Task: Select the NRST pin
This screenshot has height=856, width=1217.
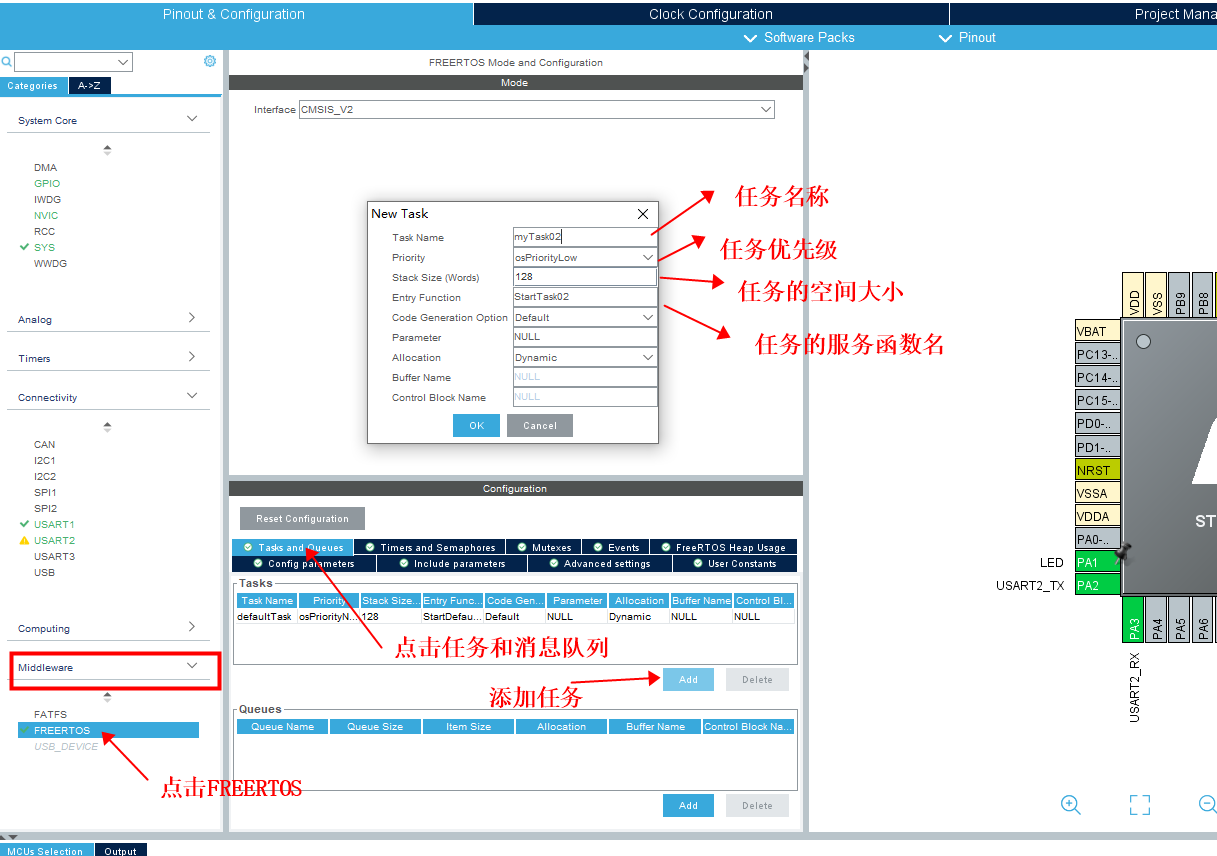Action: click(x=1098, y=470)
